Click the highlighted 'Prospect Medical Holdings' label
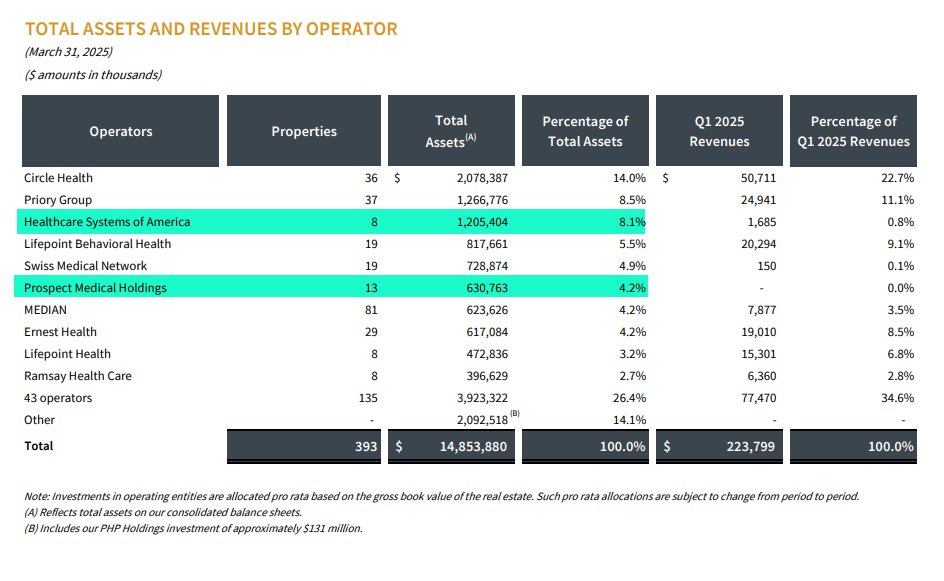Screen dimensions: 944x581 click(95, 288)
